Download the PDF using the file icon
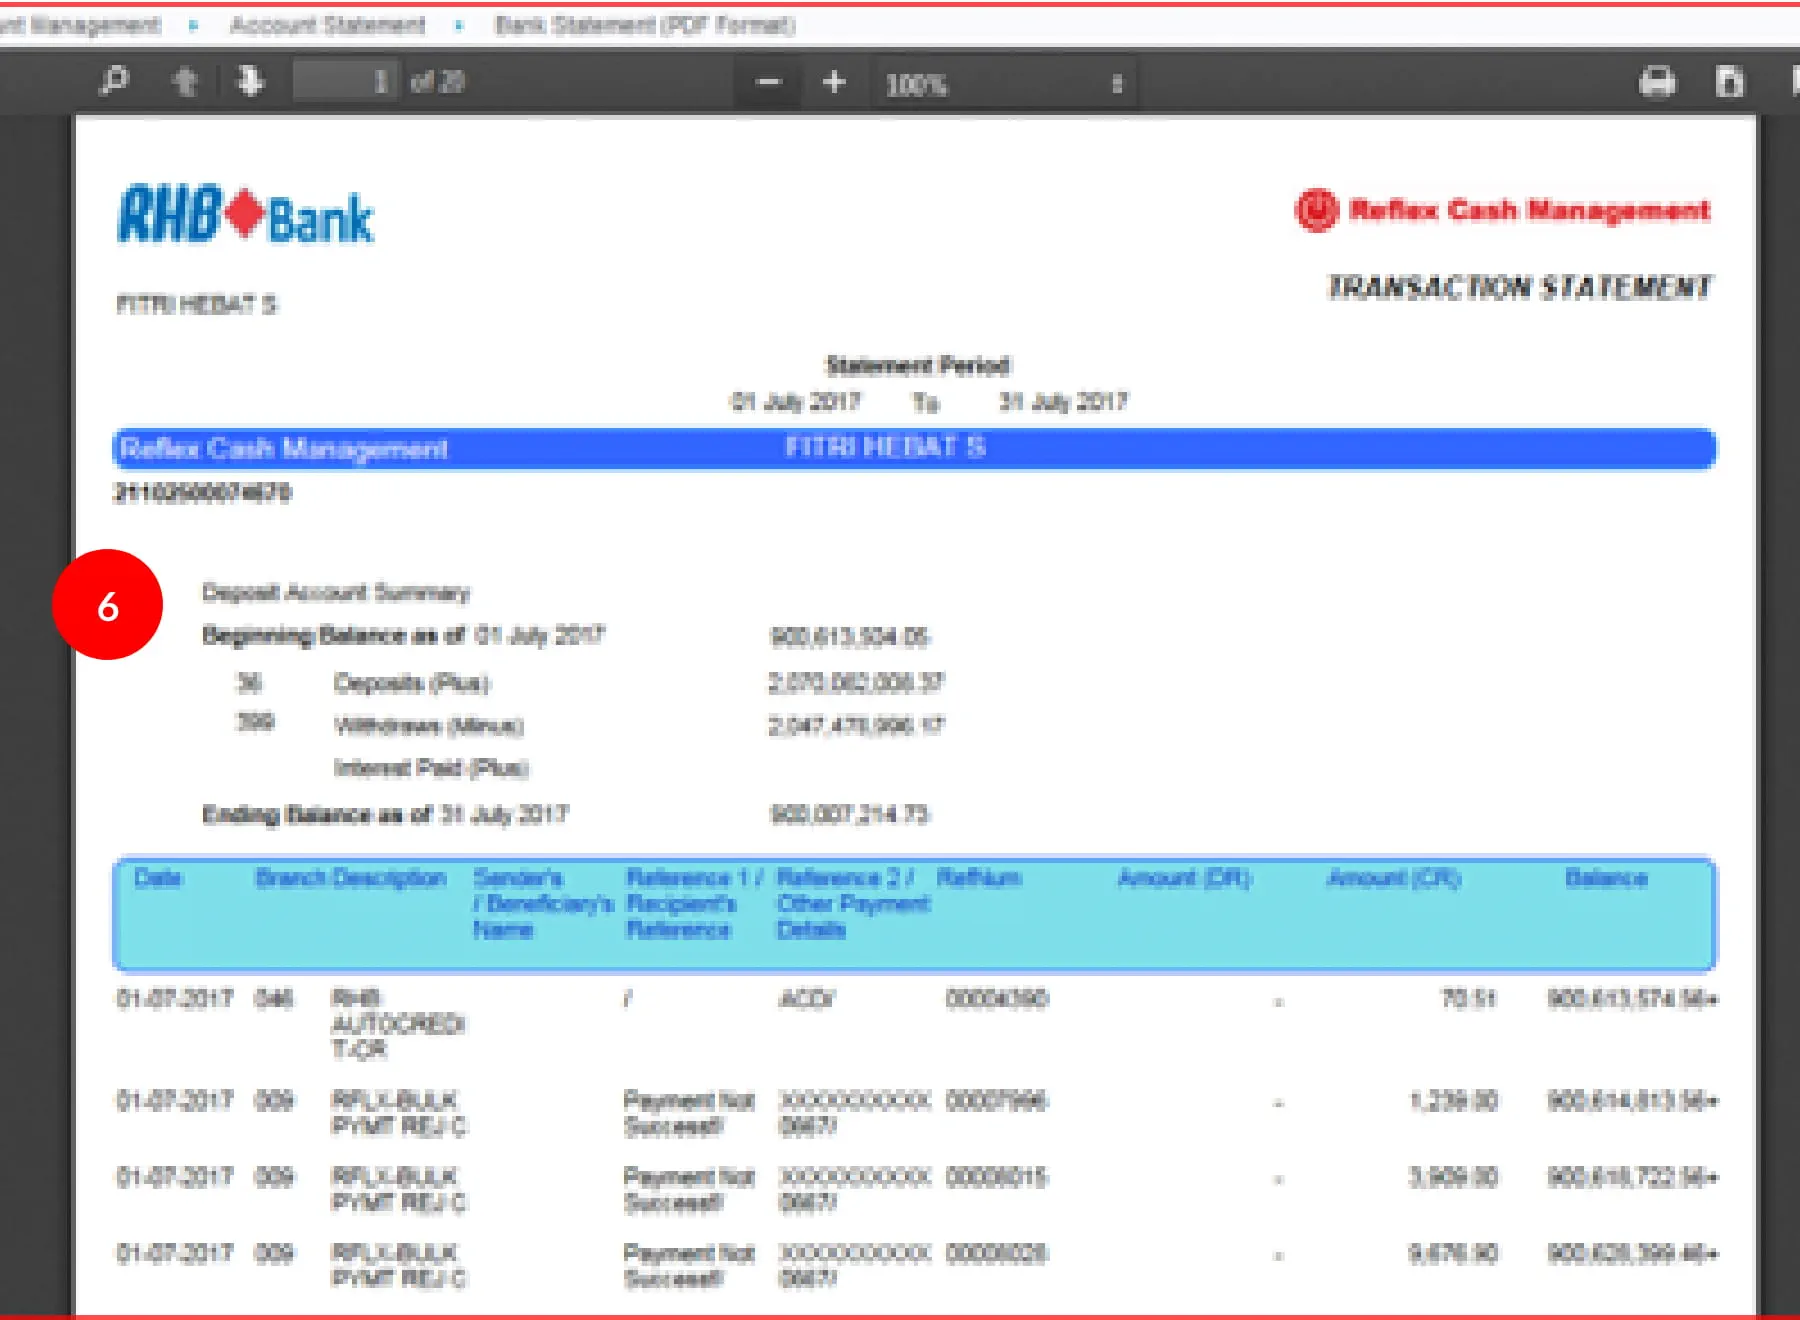Viewport: 1800px width, 1320px height. (x=1729, y=82)
